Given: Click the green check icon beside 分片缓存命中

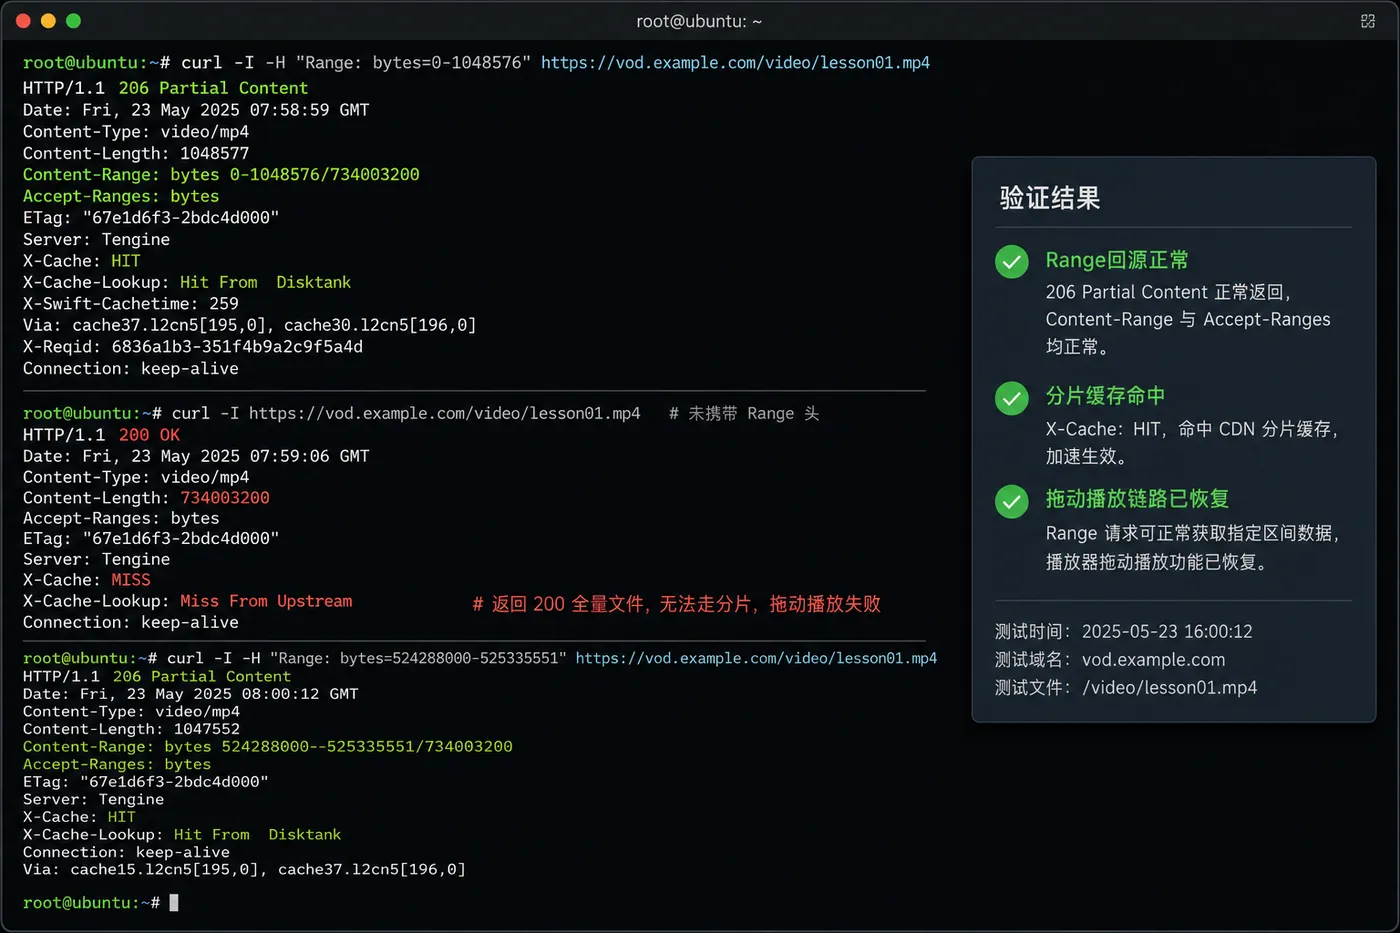Looking at the screenshot, I should point(1012,398).
